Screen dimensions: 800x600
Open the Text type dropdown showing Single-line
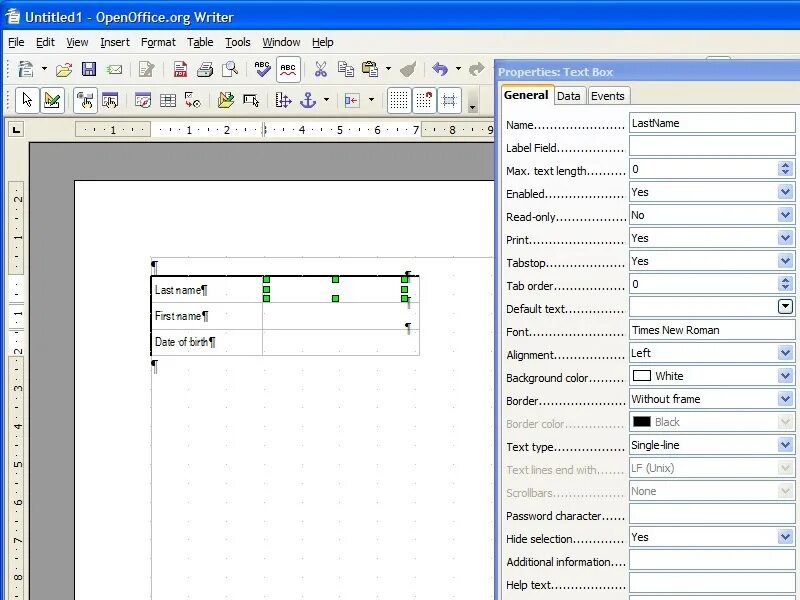(x=785, y=445)
